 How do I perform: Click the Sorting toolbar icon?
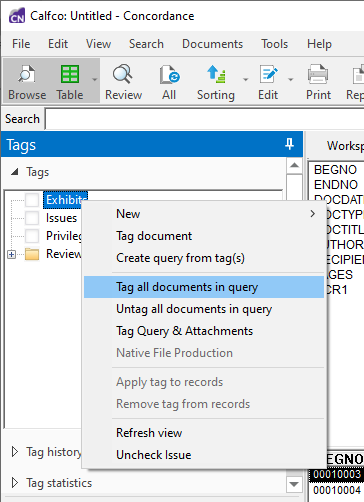[216, 81]
